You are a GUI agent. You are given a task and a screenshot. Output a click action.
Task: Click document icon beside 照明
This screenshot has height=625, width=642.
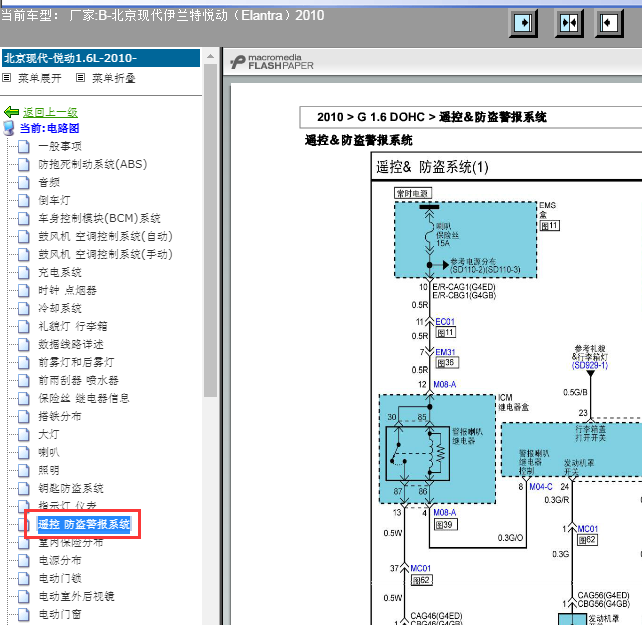pos(24,470)
